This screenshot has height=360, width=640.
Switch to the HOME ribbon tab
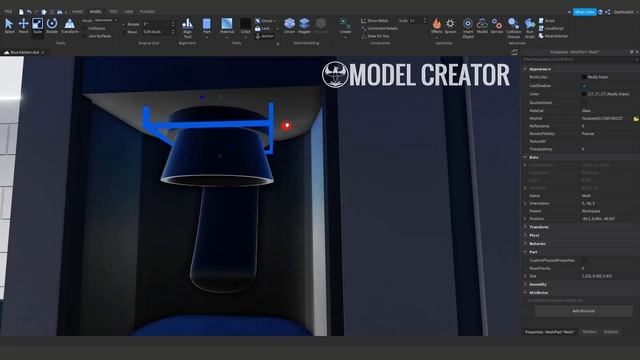(77, 12)
